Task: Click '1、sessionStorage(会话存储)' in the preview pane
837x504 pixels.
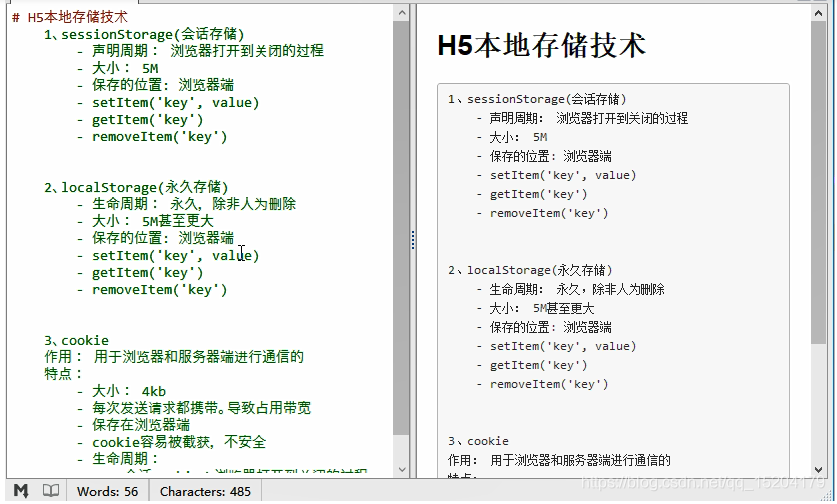Action: click(537, 99)
